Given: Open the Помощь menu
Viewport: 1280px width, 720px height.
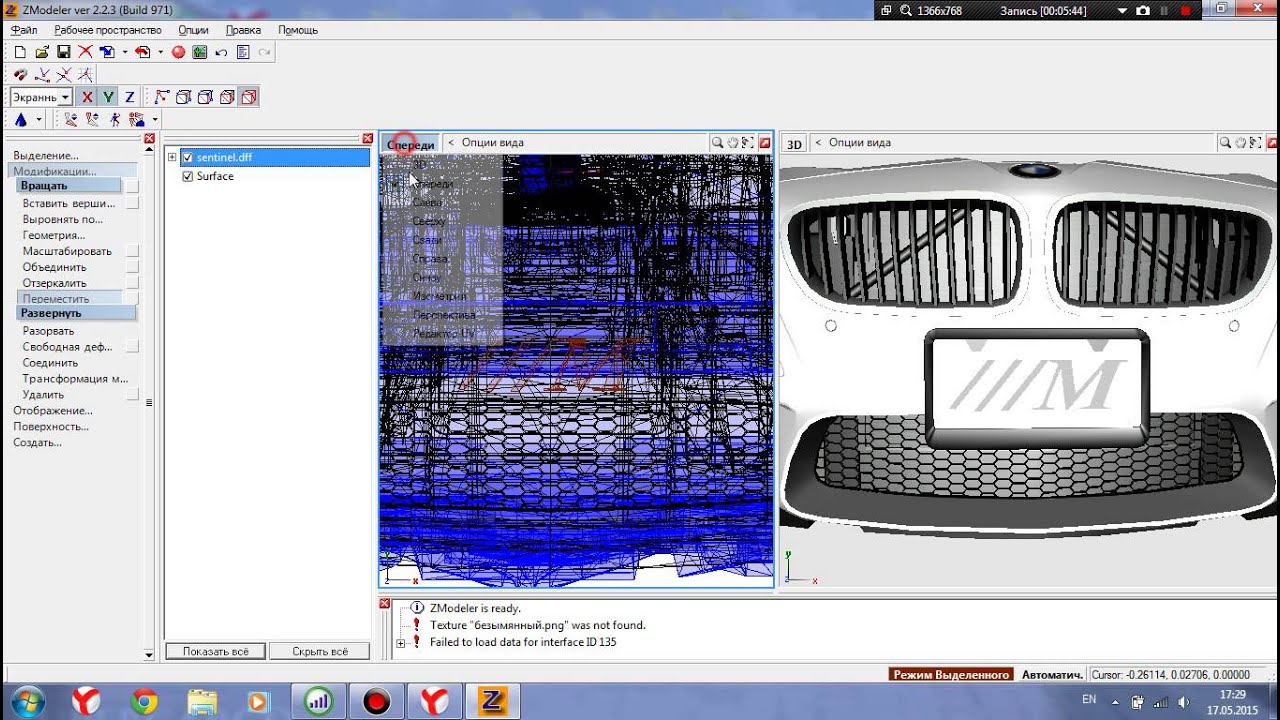Looking at the screenshot, I should click(x=298, y=30).
